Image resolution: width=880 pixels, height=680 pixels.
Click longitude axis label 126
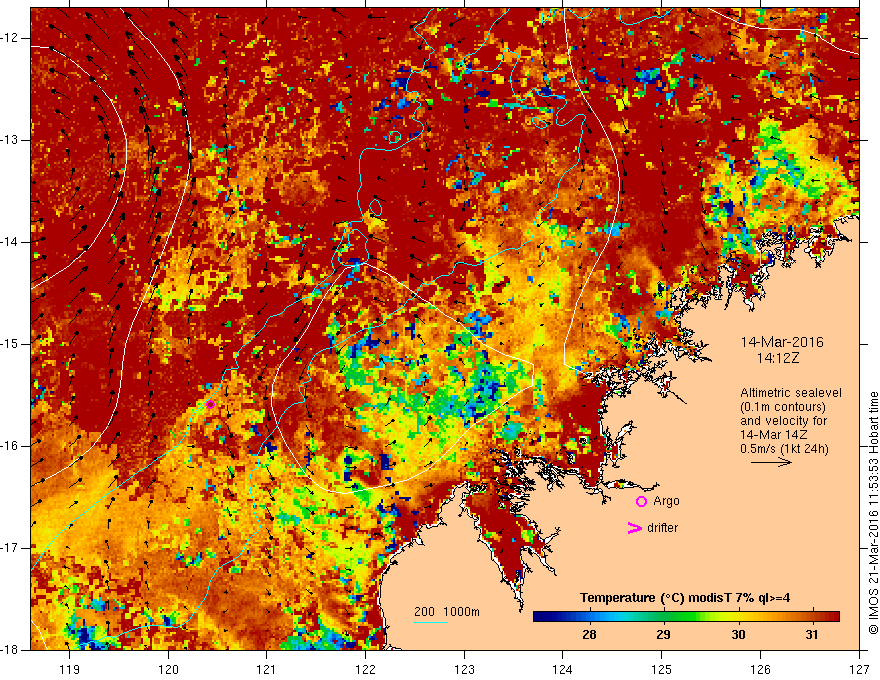tap(760, 669)
